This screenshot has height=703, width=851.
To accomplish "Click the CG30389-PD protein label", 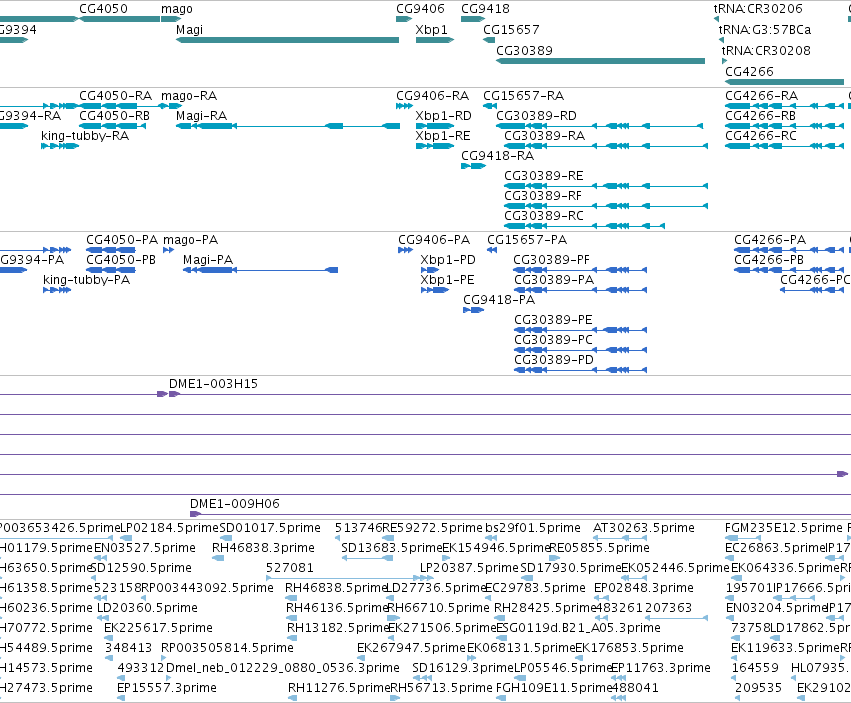I will pos(554,360).
